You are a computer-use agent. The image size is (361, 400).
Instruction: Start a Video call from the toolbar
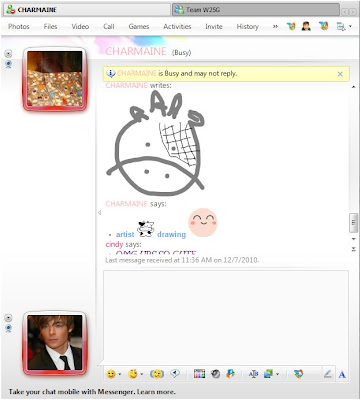tap(80, 27)
